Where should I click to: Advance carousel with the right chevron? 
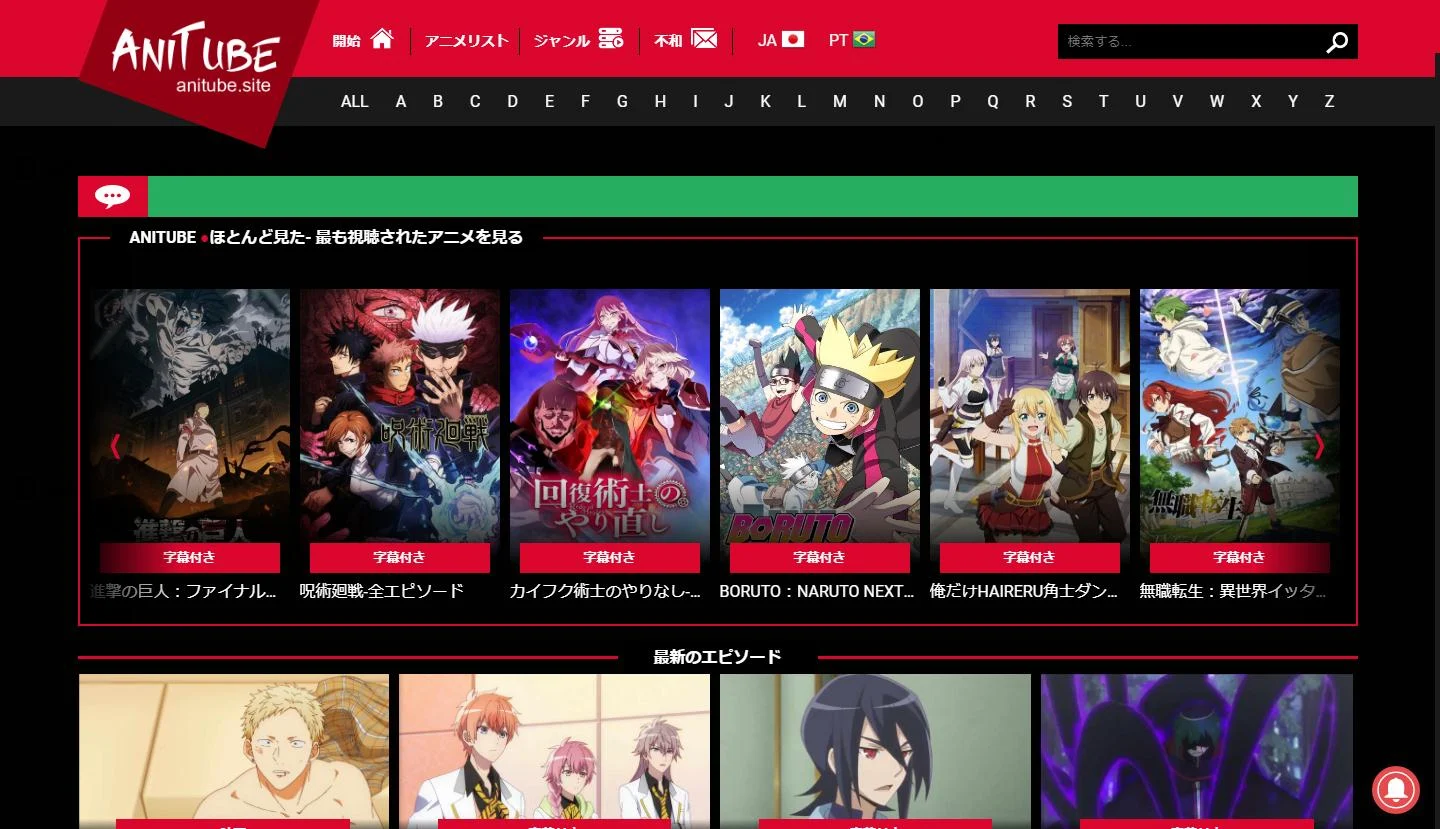click(1319, 446)
